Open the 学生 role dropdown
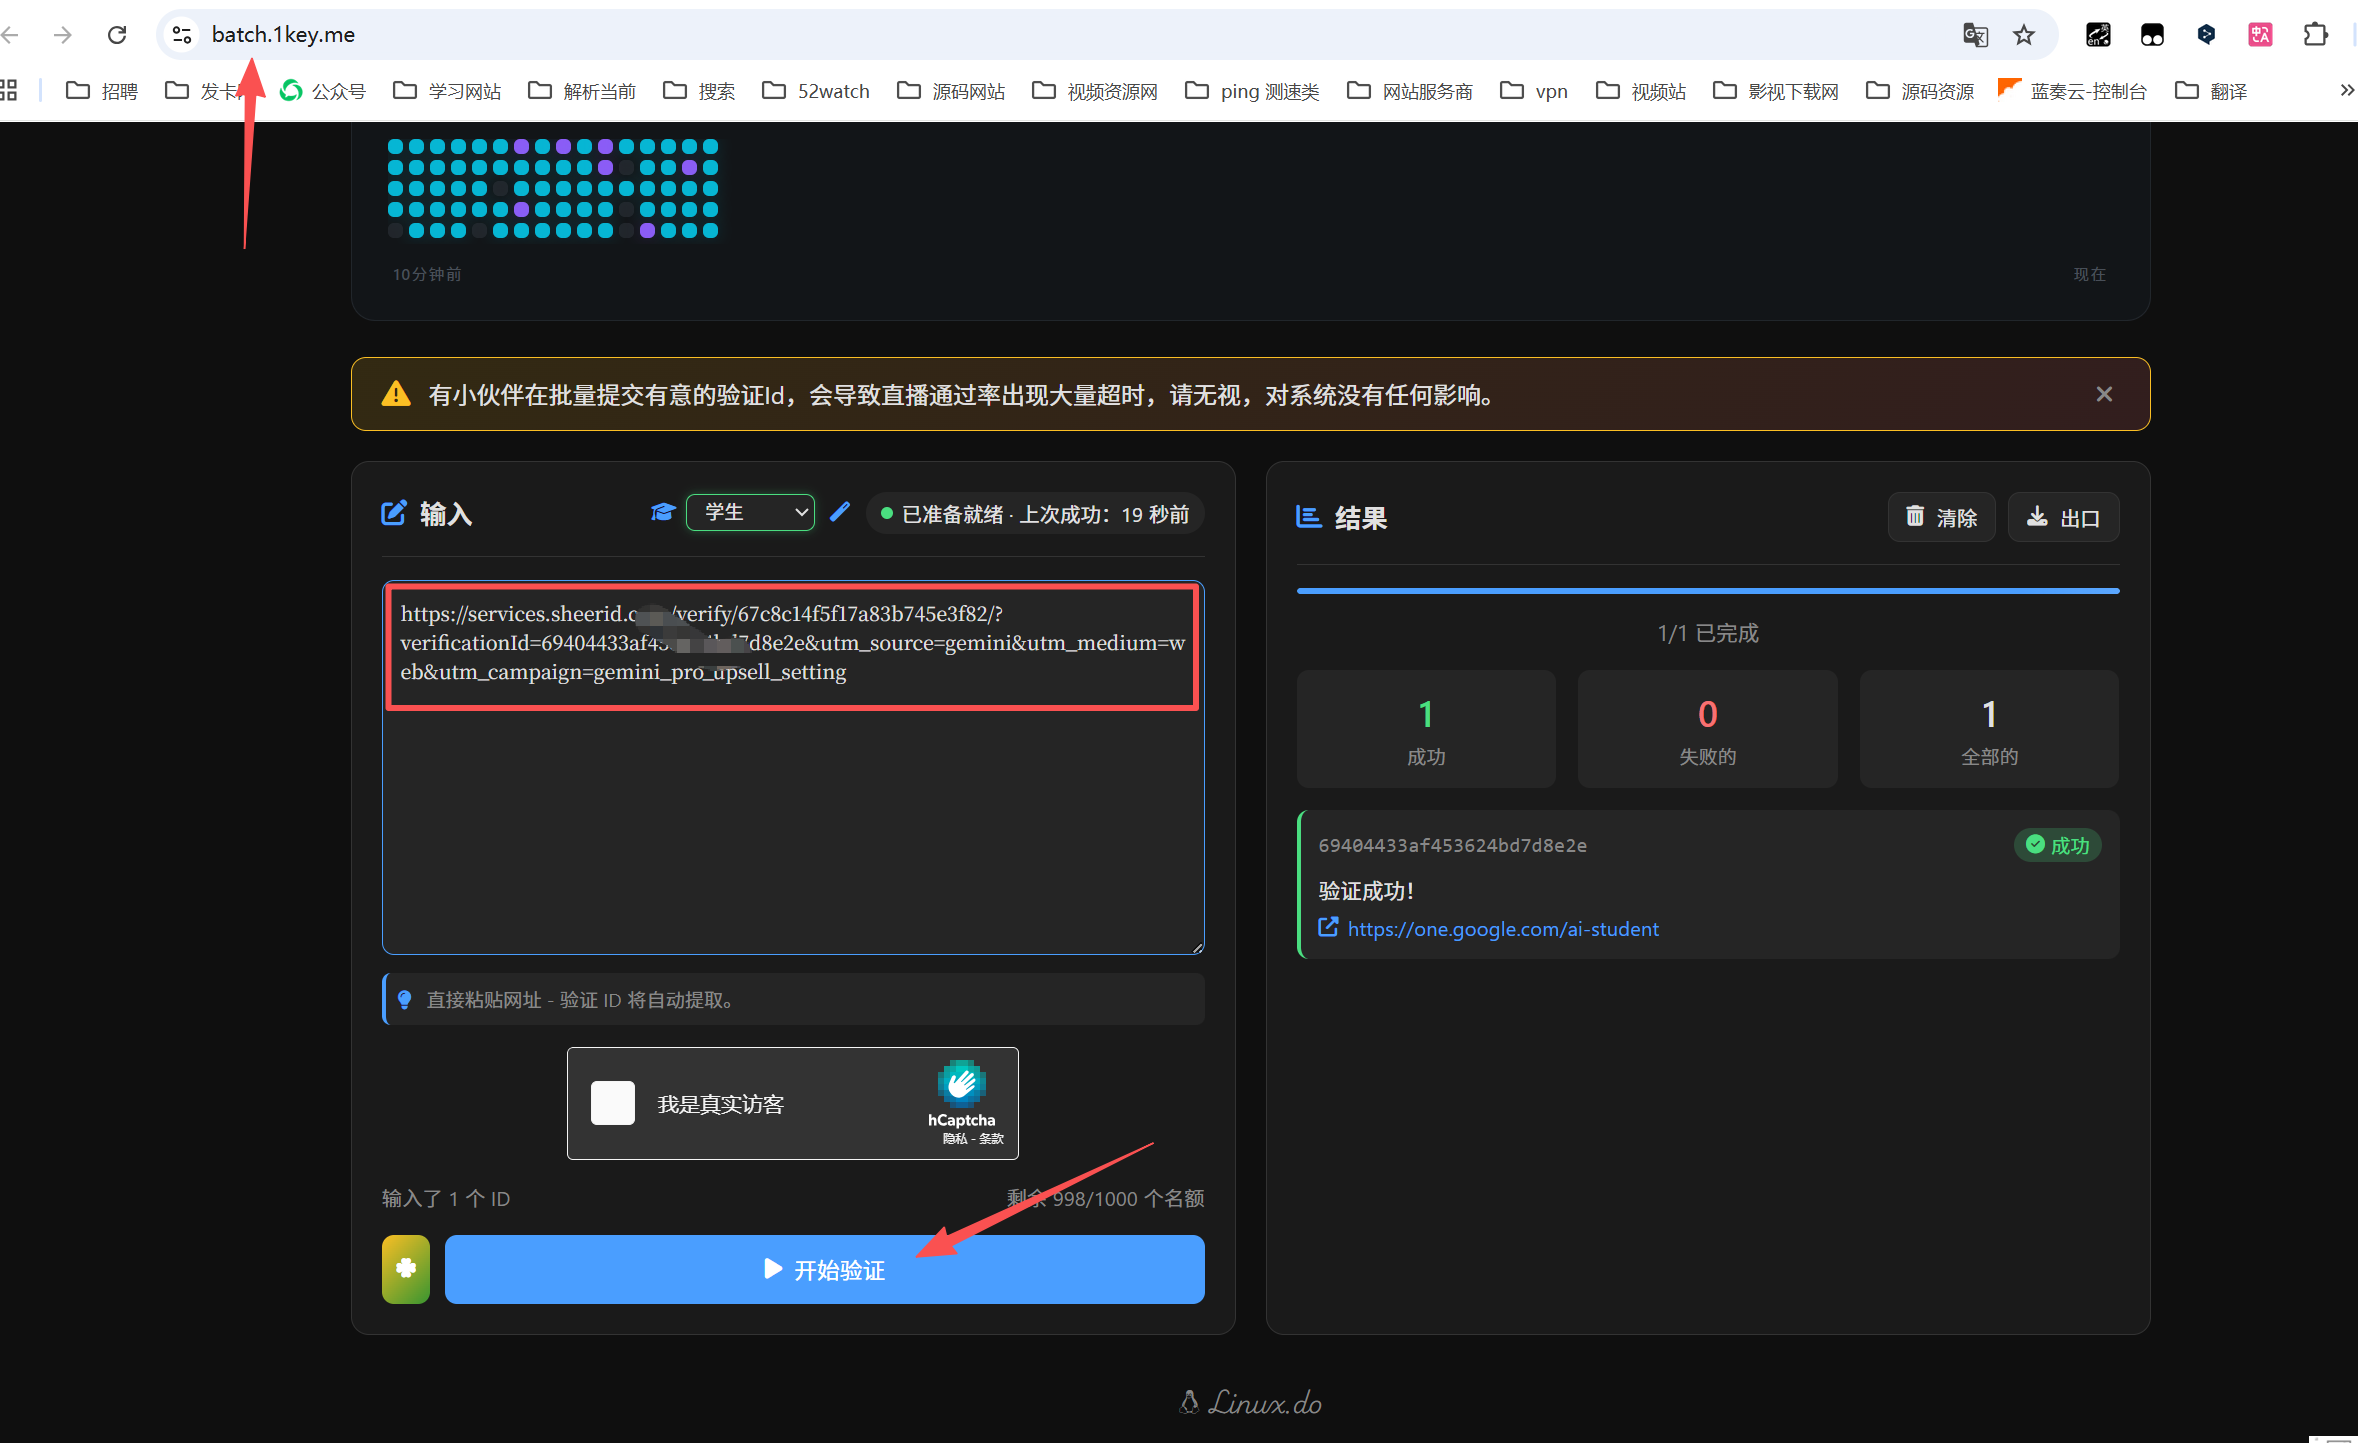This screenshot has width=2358, height=1443. [749, 512]
